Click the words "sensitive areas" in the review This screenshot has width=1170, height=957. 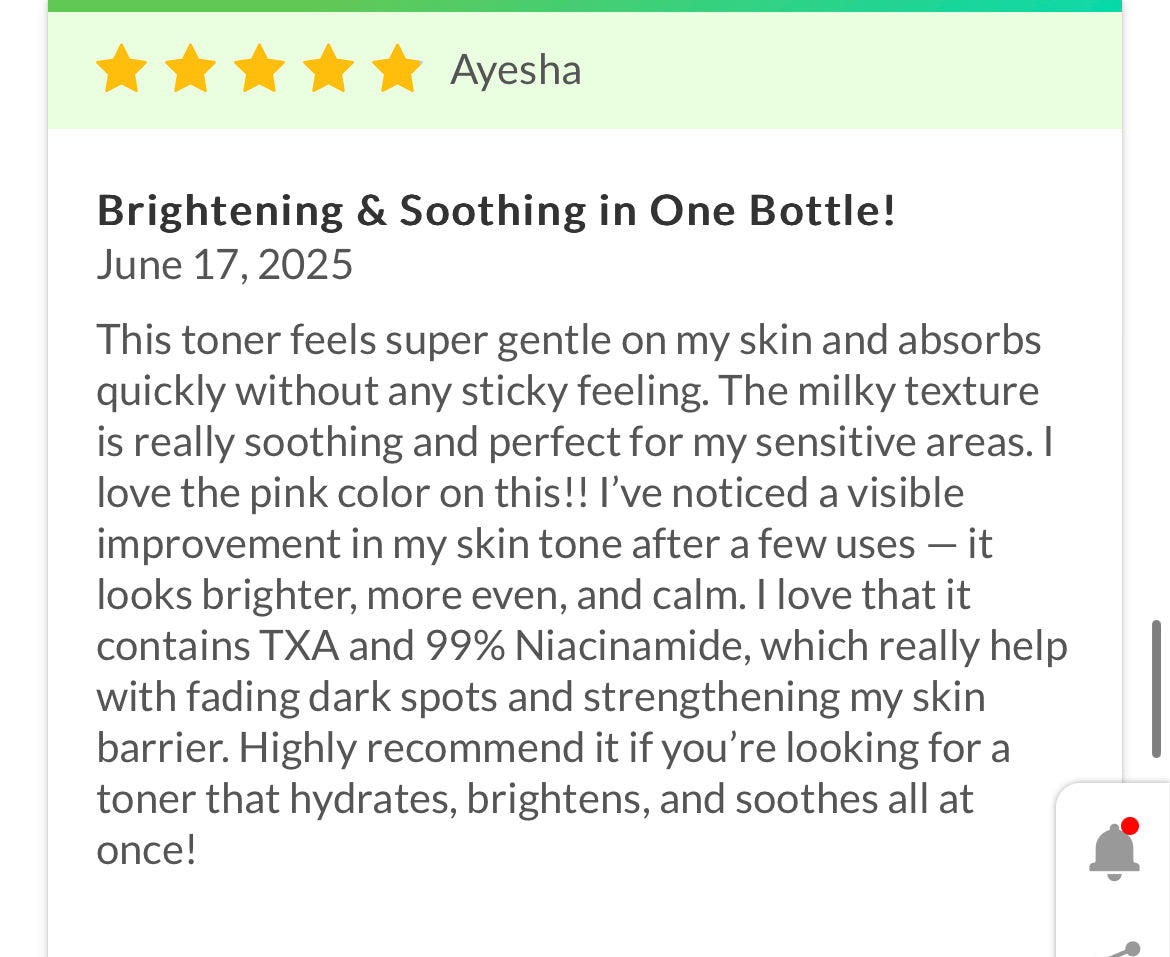[892, 442]
